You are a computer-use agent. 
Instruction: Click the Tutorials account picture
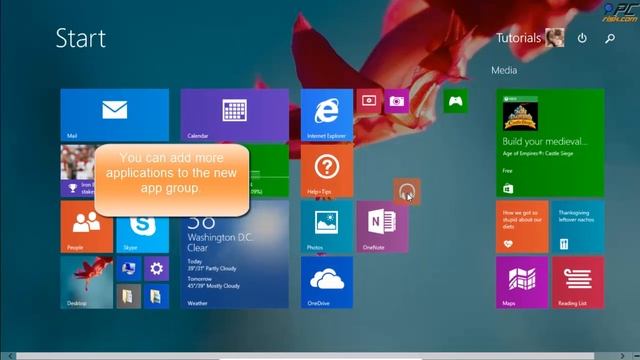point(555,38)
